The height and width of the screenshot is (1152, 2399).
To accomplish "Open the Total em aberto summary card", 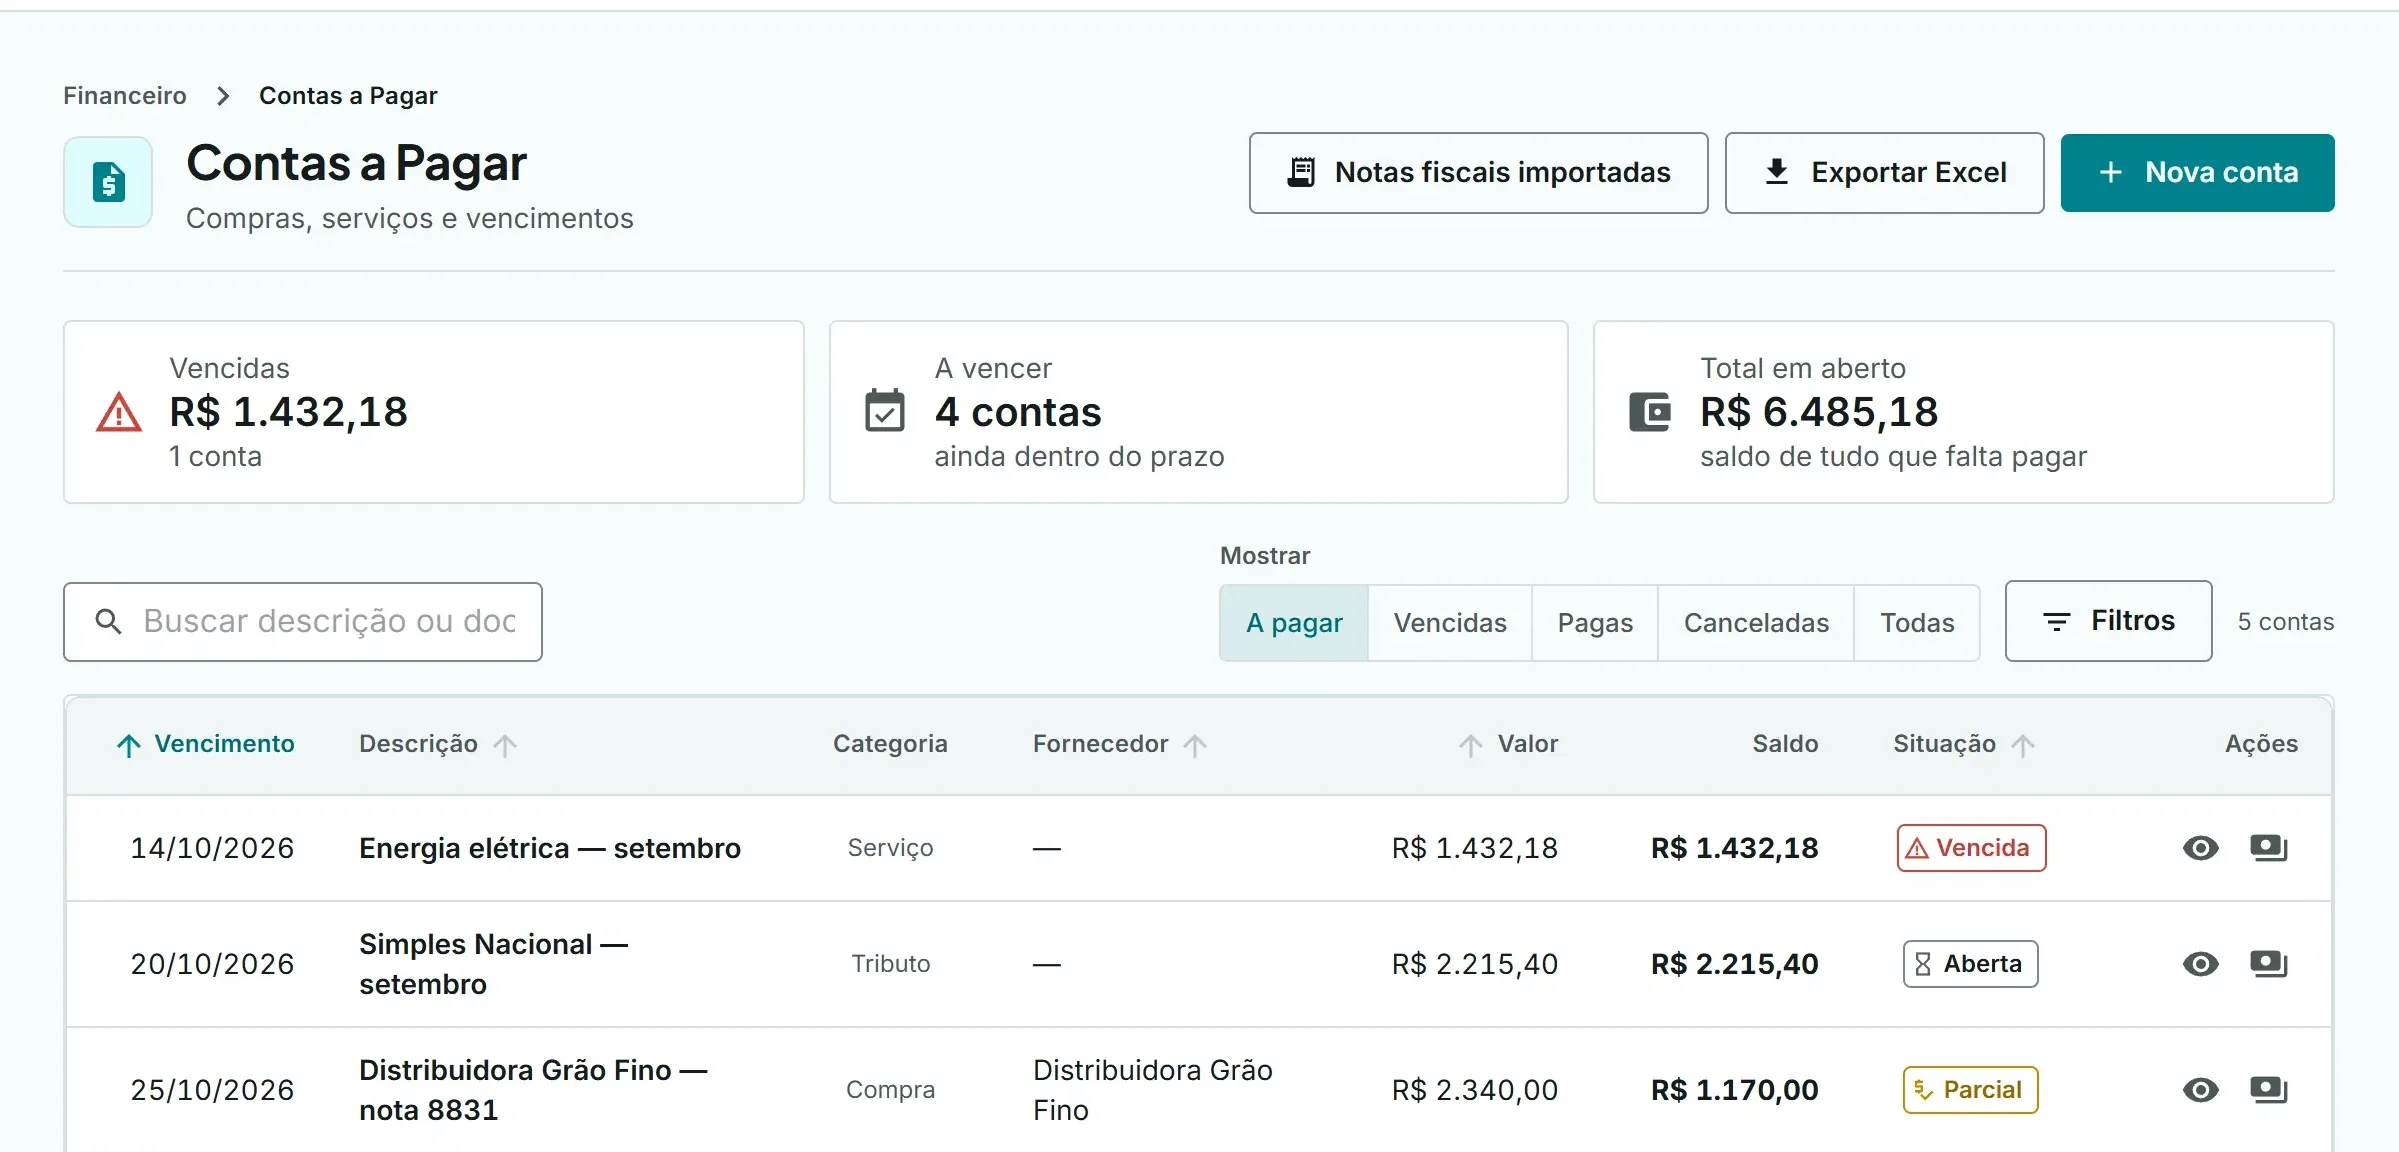I will click(1963, 412).
